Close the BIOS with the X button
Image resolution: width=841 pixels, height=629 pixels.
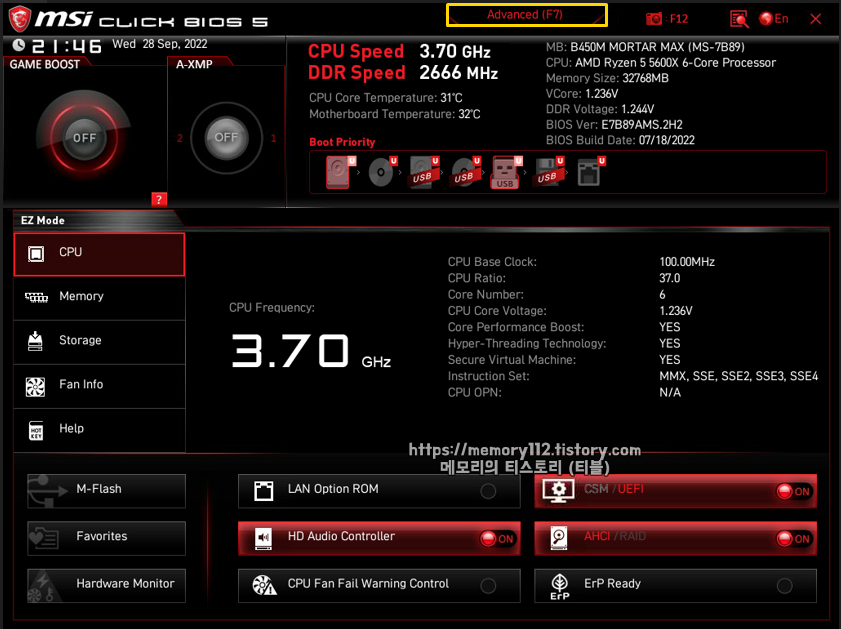tap(816, 19)
